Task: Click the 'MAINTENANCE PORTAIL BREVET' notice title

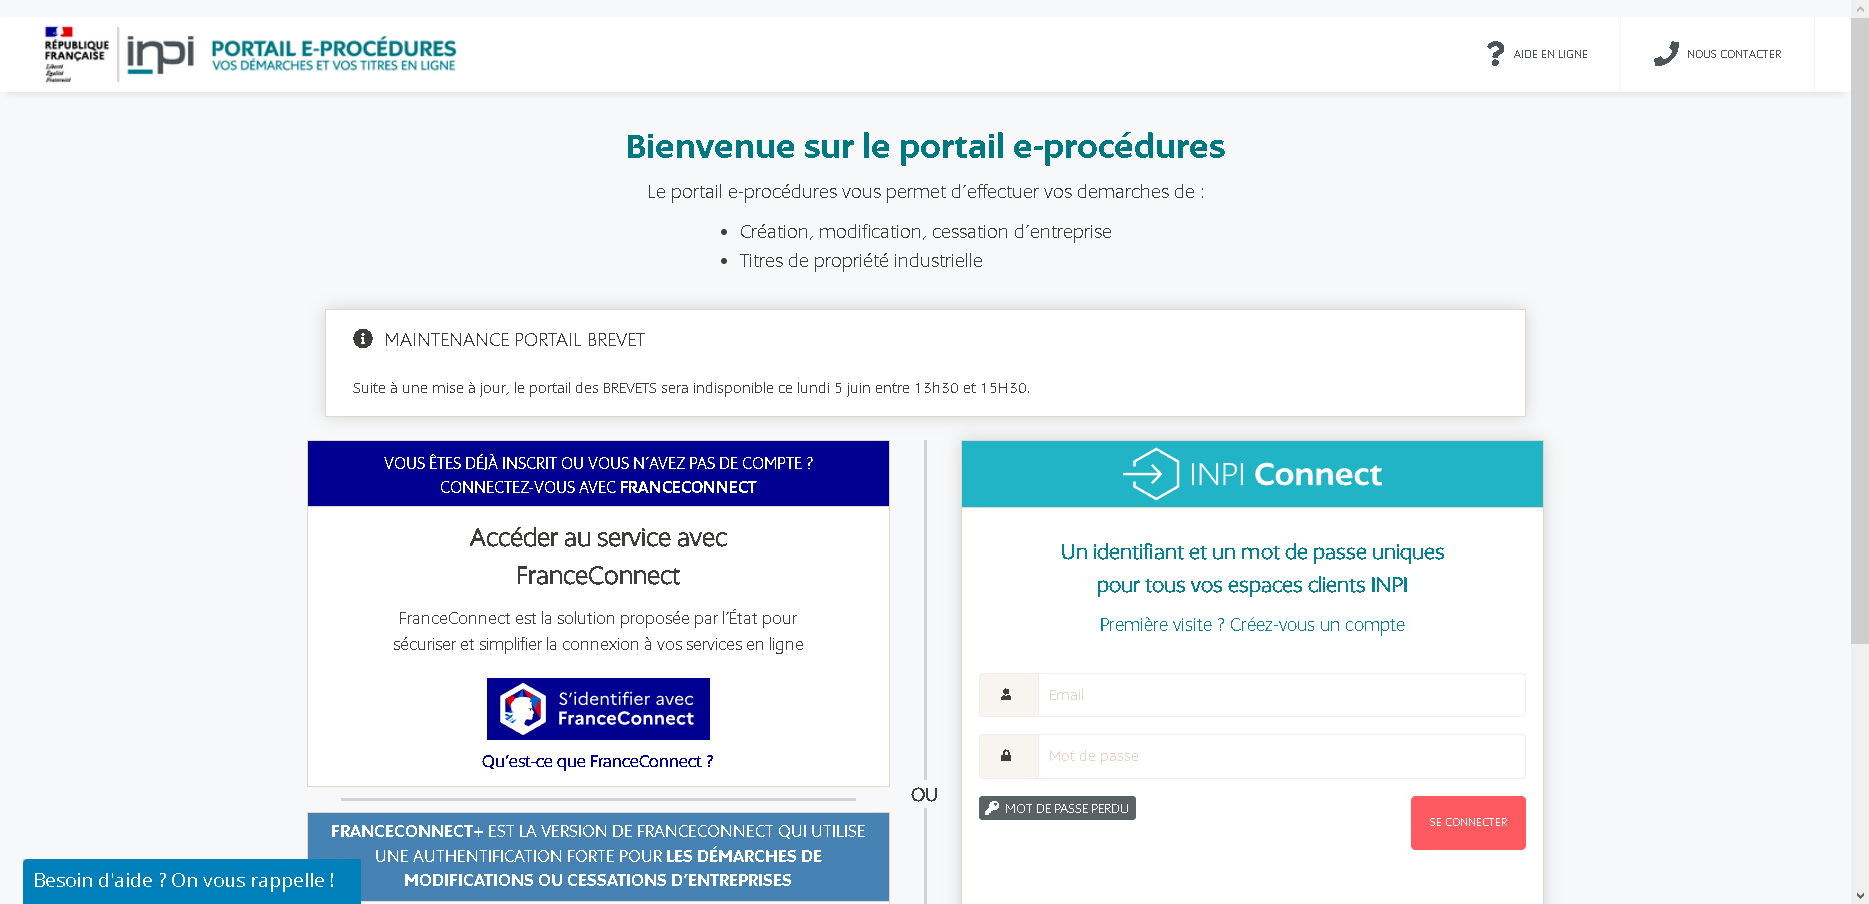Action: click(514, 340)
